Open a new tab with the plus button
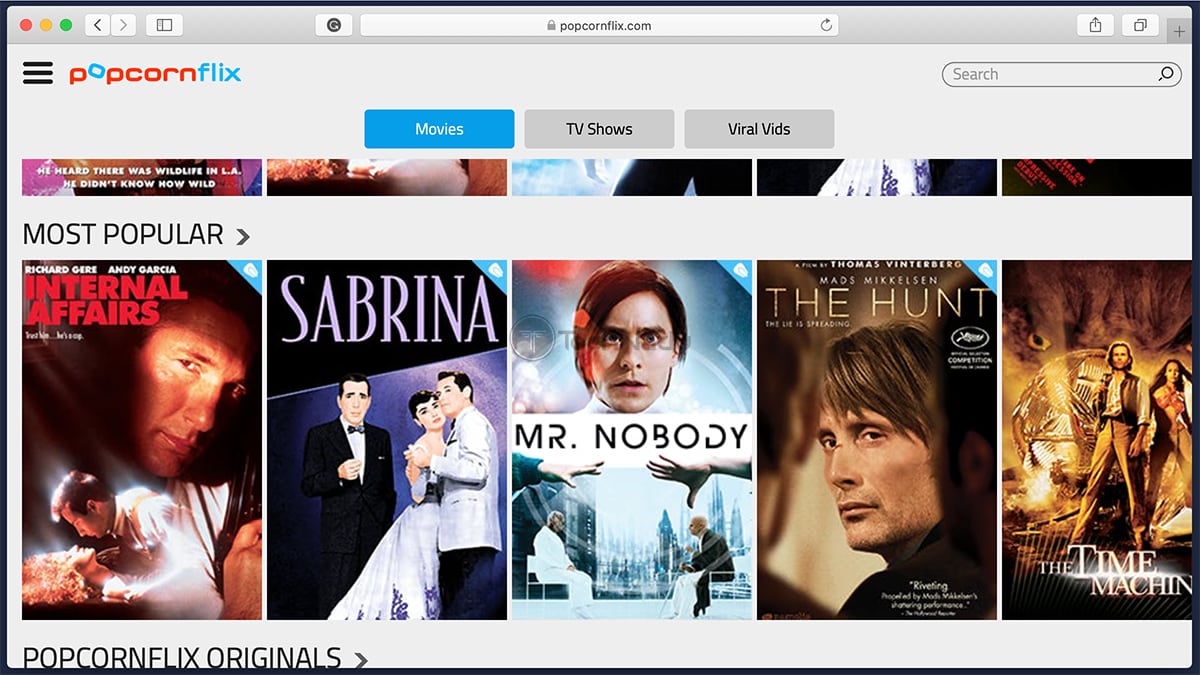Viewport: 1200px width, 675px height. point(1180,31)
